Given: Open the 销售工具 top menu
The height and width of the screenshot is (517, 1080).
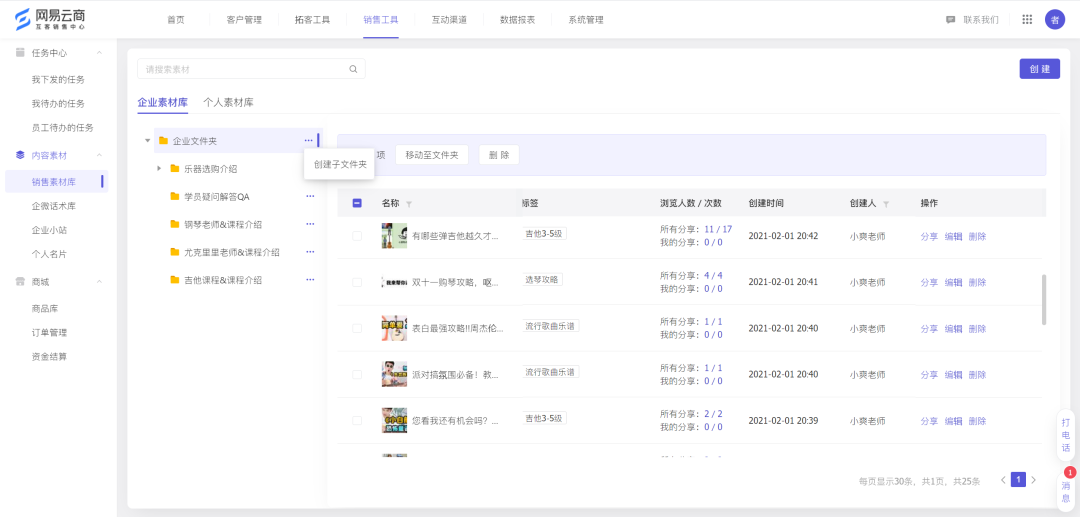Looking at the screenshot, I should [381, 20].
